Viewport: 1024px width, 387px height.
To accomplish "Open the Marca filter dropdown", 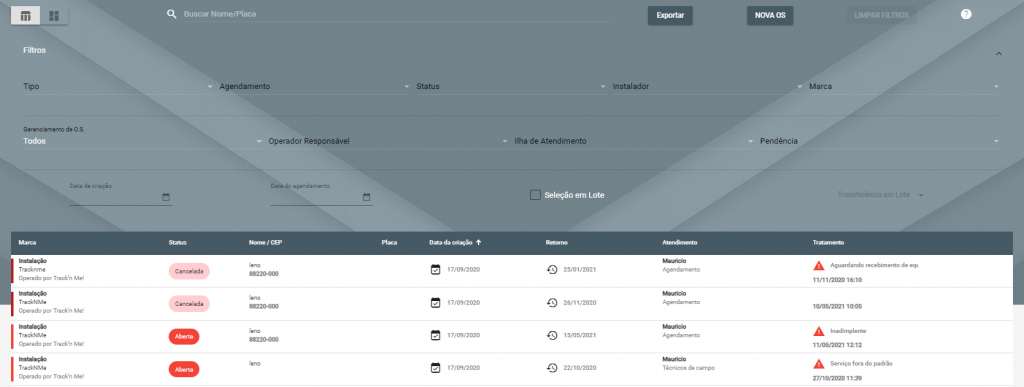I will pyautogui.click(x=904, y=86).
